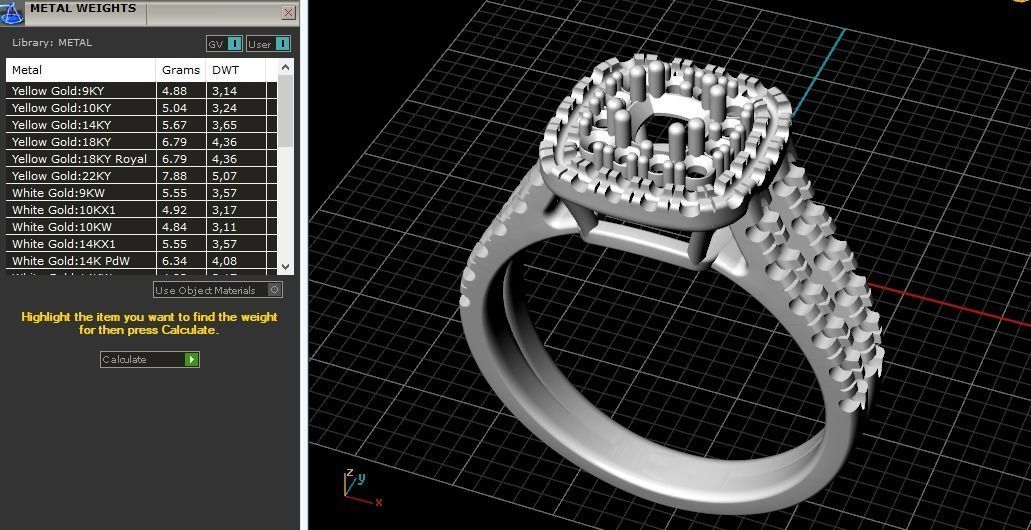Click the 5,07 DWT value
This screenshot has height=530, width=1031.
[224, 176]
